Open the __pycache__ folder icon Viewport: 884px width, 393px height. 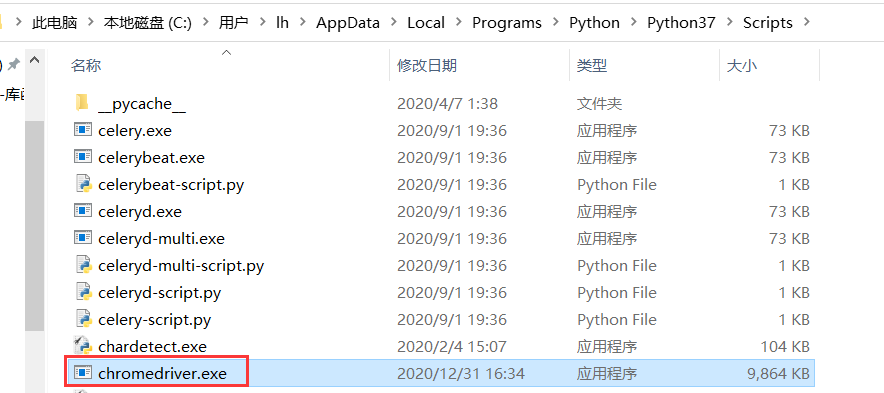(x=82, y=103)
